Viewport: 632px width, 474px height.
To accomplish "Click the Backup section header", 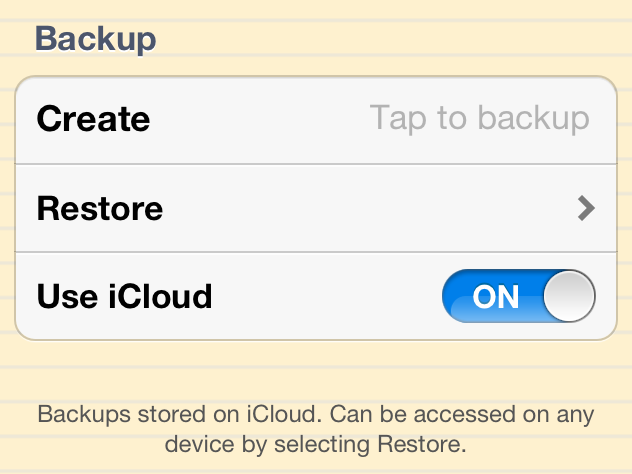I will point(95,39).
